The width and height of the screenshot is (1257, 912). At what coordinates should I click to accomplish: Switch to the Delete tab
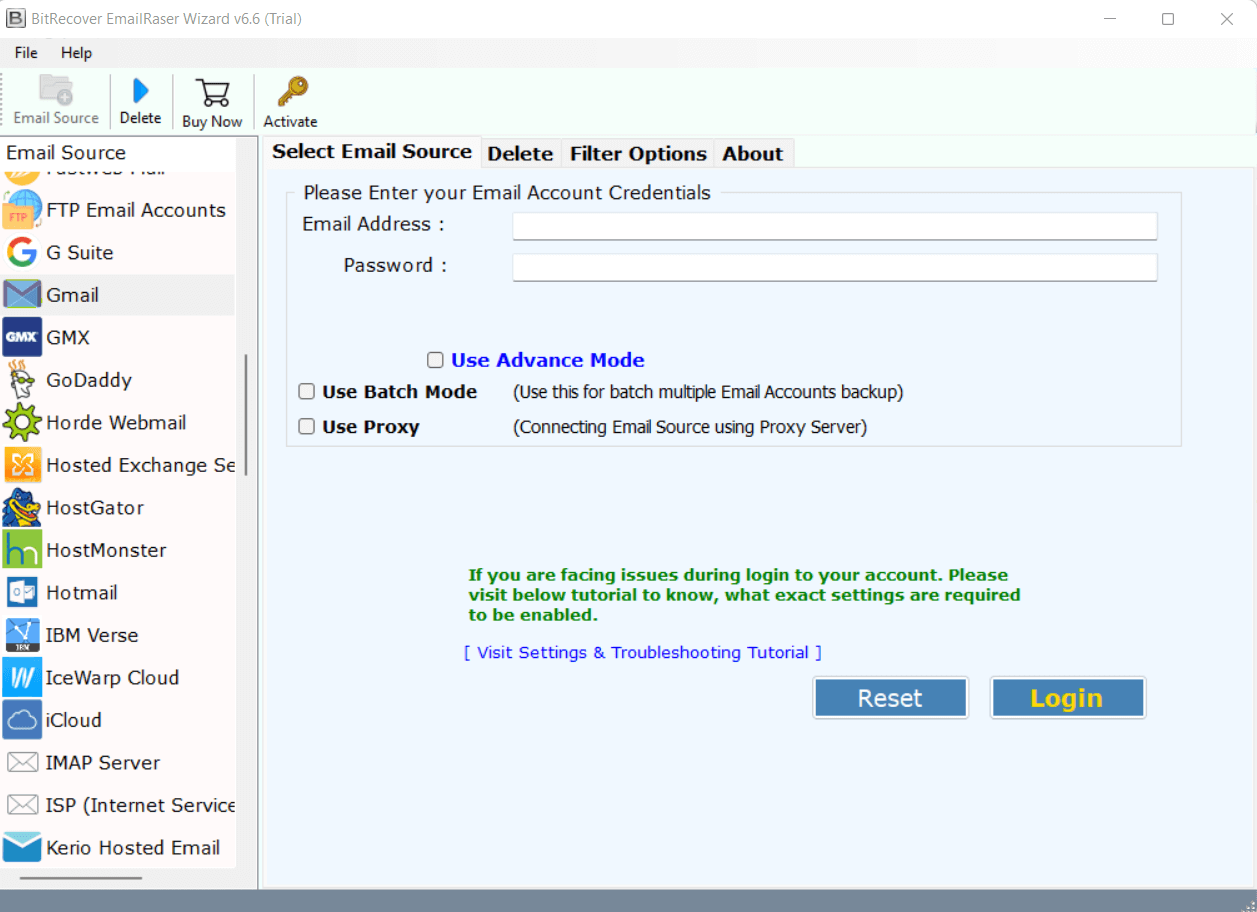point(520,153)
